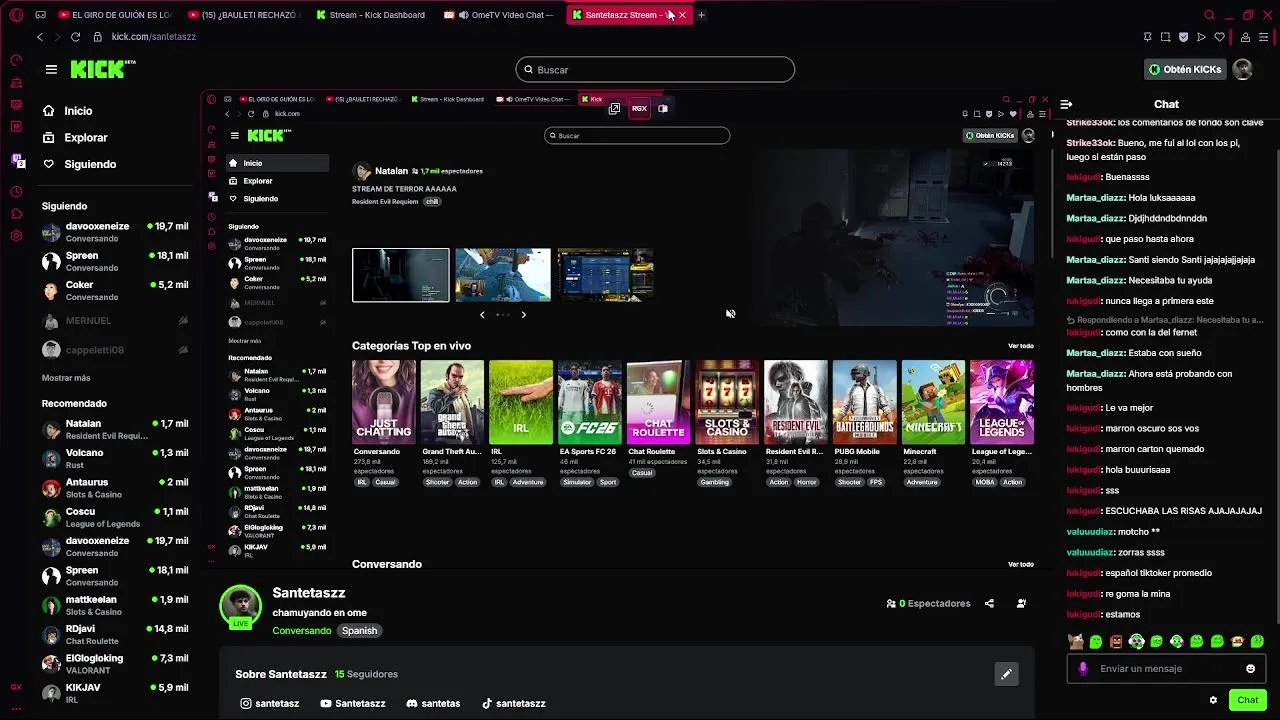
Task: Click the 0 Espectadores counter
Action: (928, 604)
